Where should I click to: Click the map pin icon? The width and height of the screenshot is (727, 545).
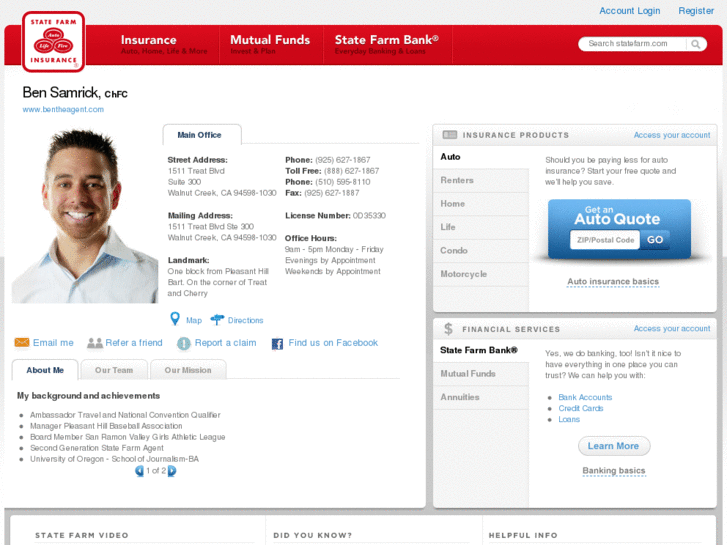pos(175,319)
